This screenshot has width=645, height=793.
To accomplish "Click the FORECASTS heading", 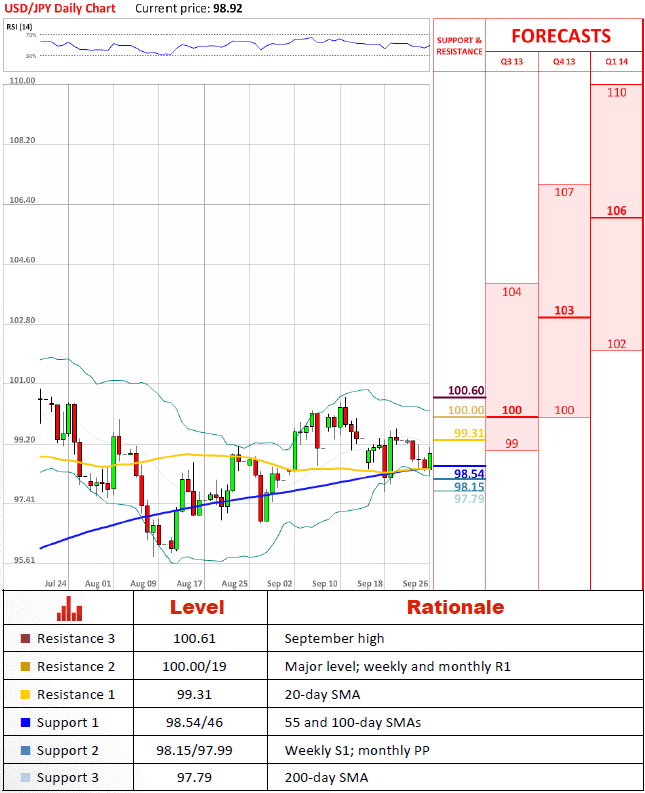I will click(x=561, y=36).
